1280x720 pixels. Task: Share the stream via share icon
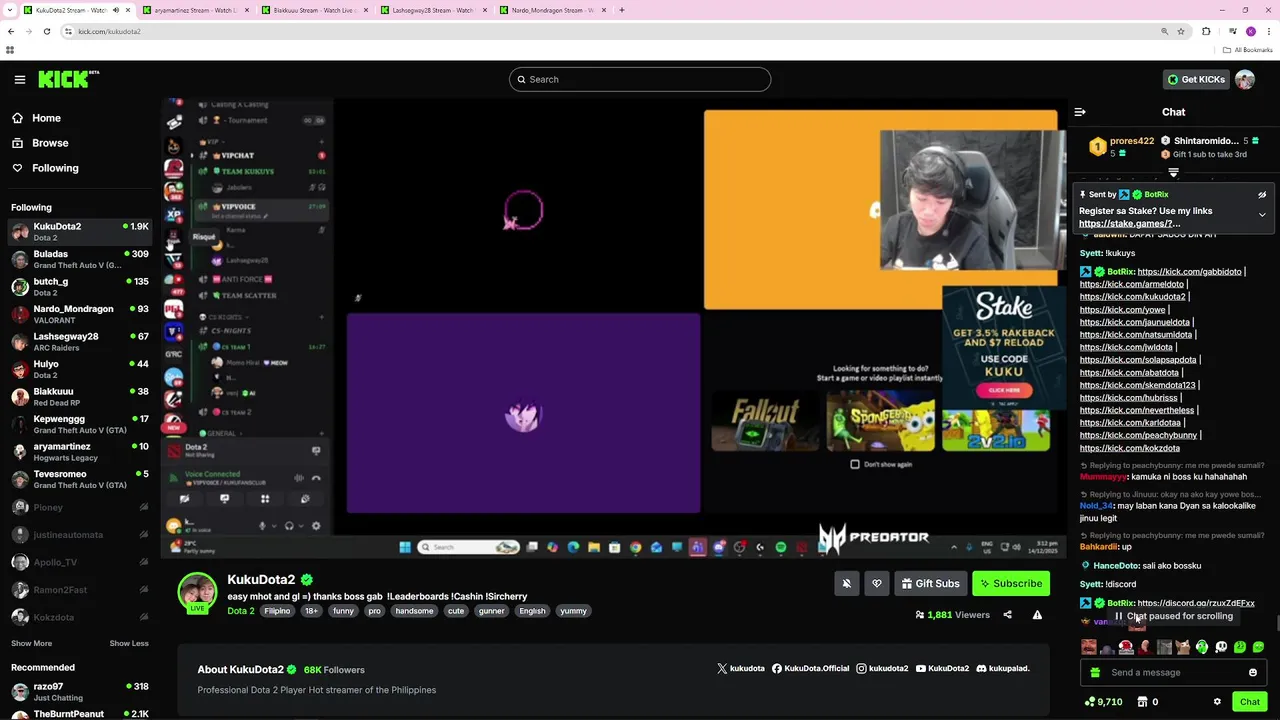[x=1007, y=615]
